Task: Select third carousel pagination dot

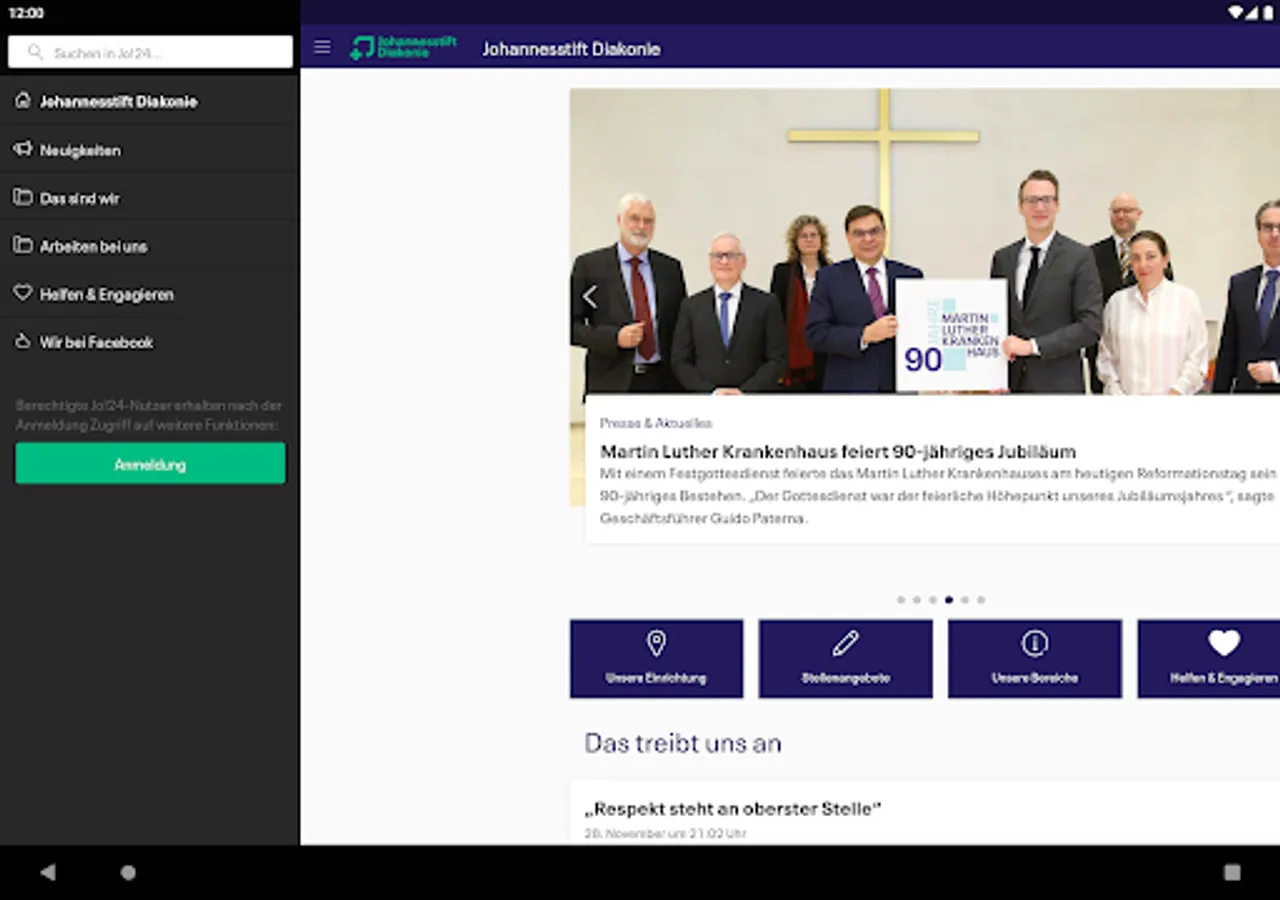Action: (933, 600)
